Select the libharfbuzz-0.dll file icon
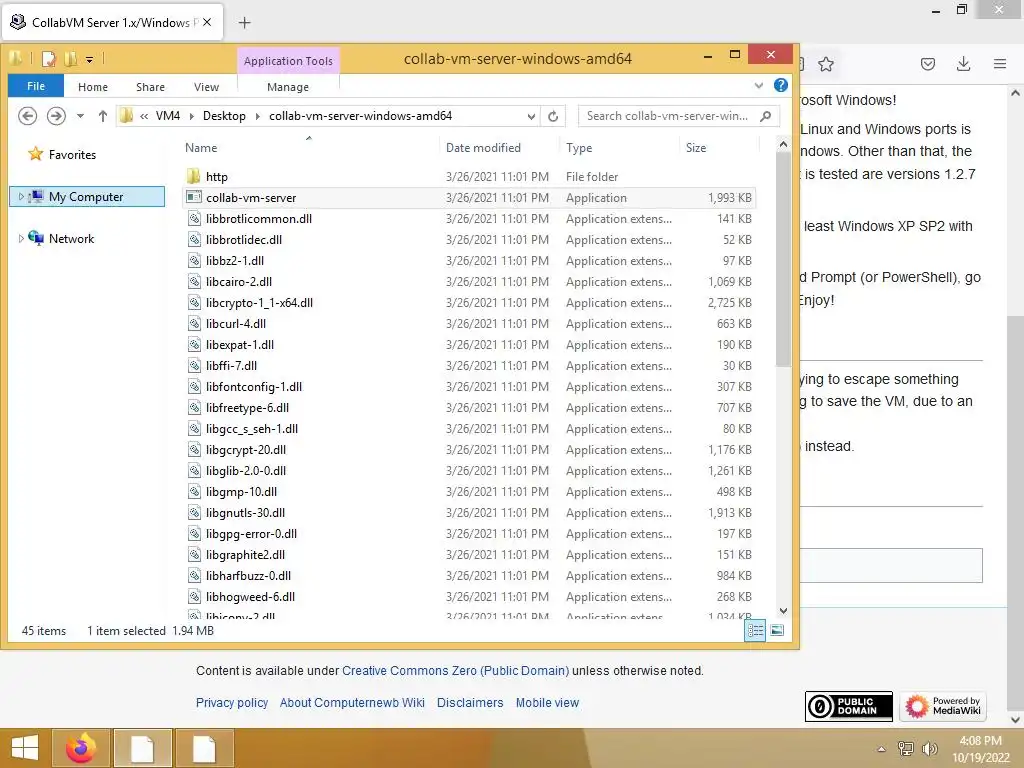 click(x=194, y=575)
